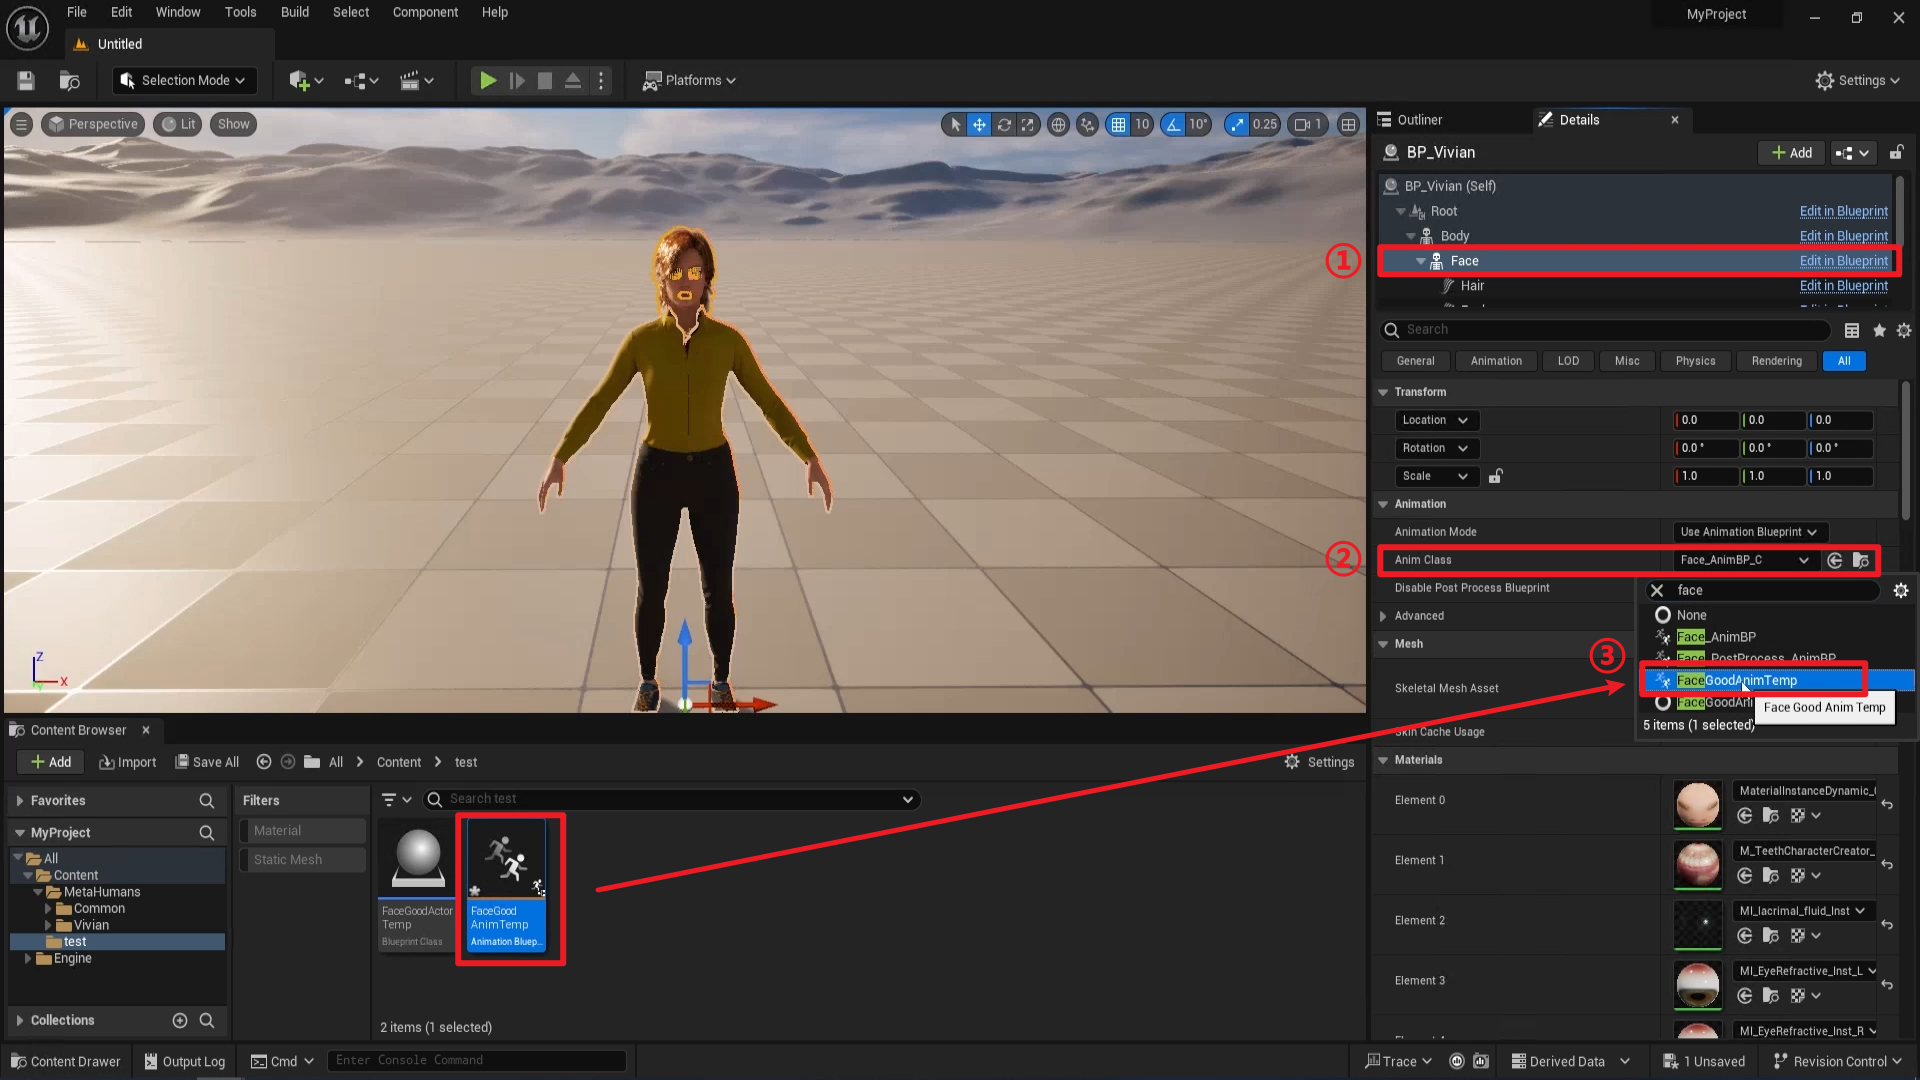Toggle the scale lock ratio icon

click(x=1495, y=476)
